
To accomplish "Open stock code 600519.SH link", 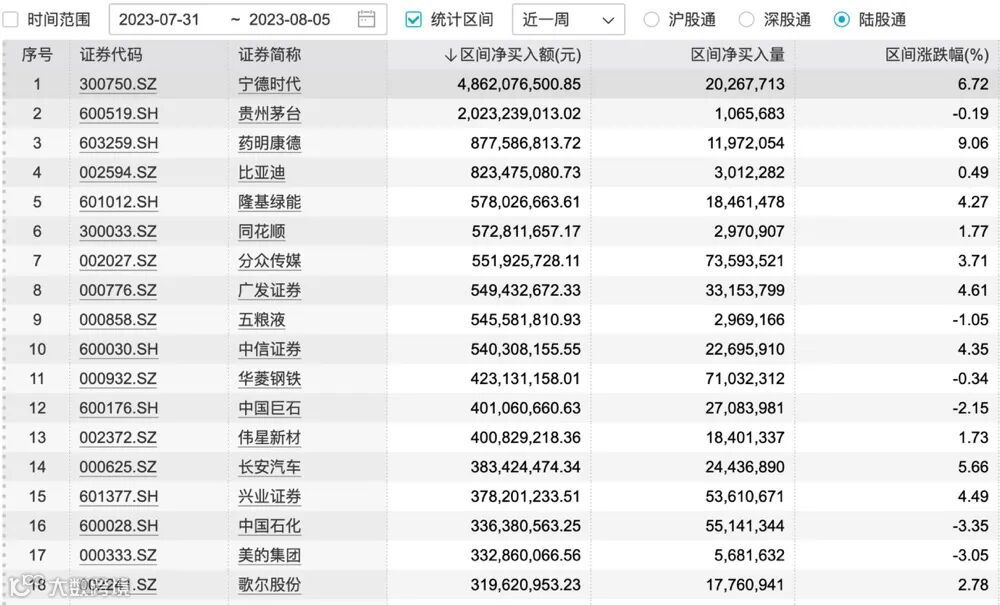I will click(x=119, y=113).
